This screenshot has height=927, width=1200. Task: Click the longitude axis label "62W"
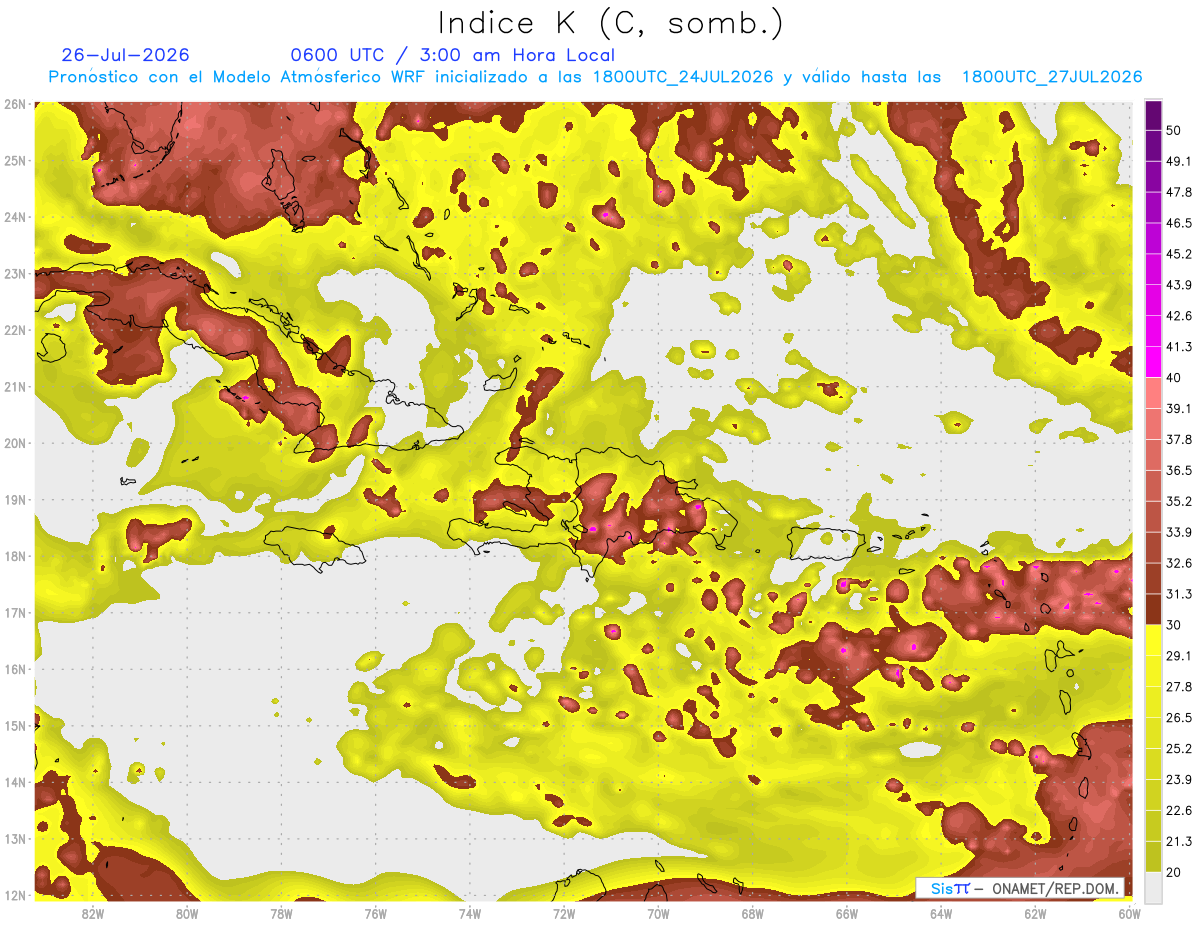[x=1035, y=913]
